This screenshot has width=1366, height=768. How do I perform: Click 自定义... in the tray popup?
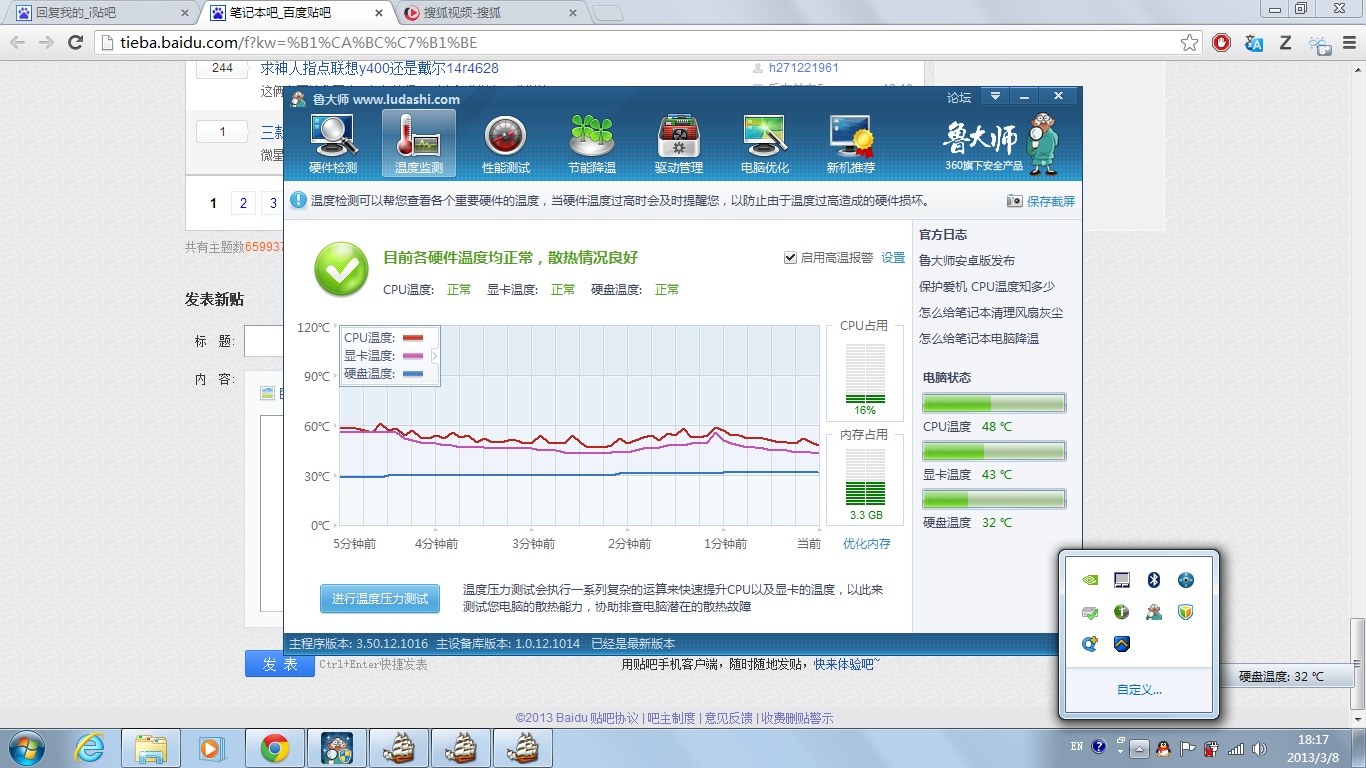click(1140, 690)
